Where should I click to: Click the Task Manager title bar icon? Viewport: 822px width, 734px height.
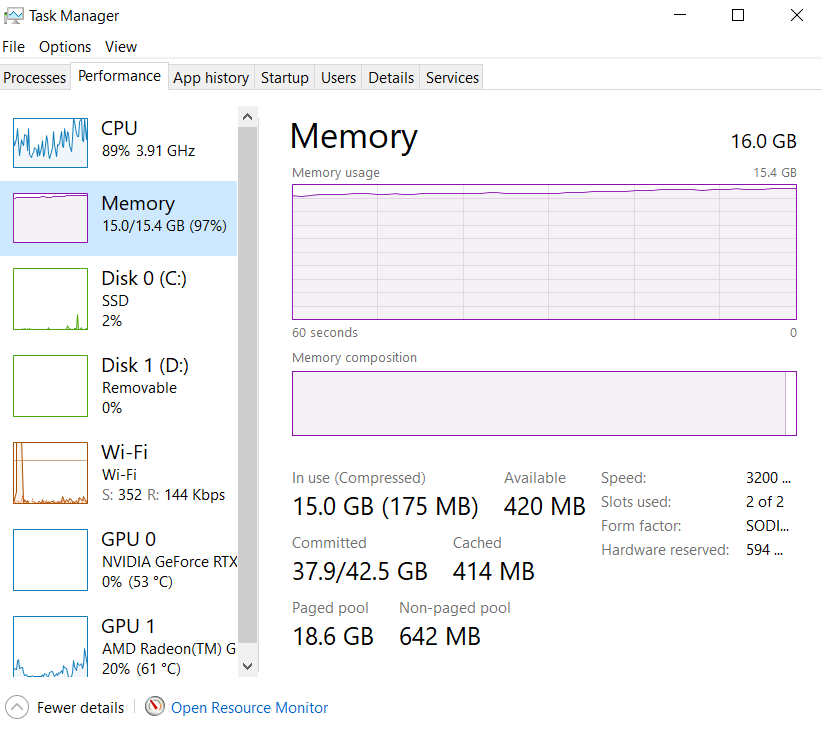[x=14, y=16]
